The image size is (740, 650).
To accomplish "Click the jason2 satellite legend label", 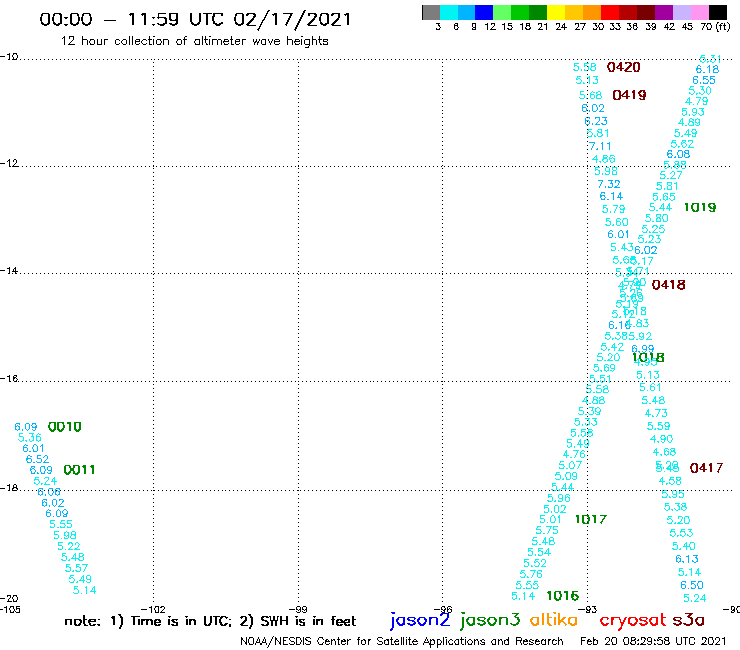I will coord(420,620).
